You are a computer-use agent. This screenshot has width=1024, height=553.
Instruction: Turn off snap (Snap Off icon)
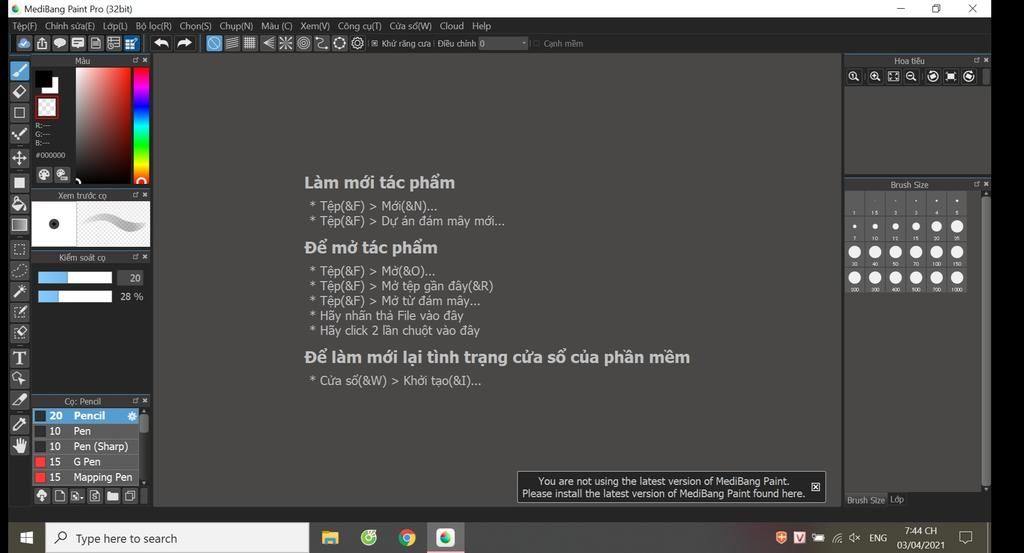coord(214,43)
